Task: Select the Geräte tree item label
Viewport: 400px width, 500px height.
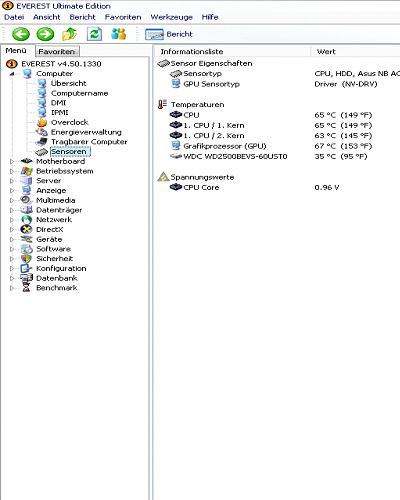Action: [x=49, y=239]
